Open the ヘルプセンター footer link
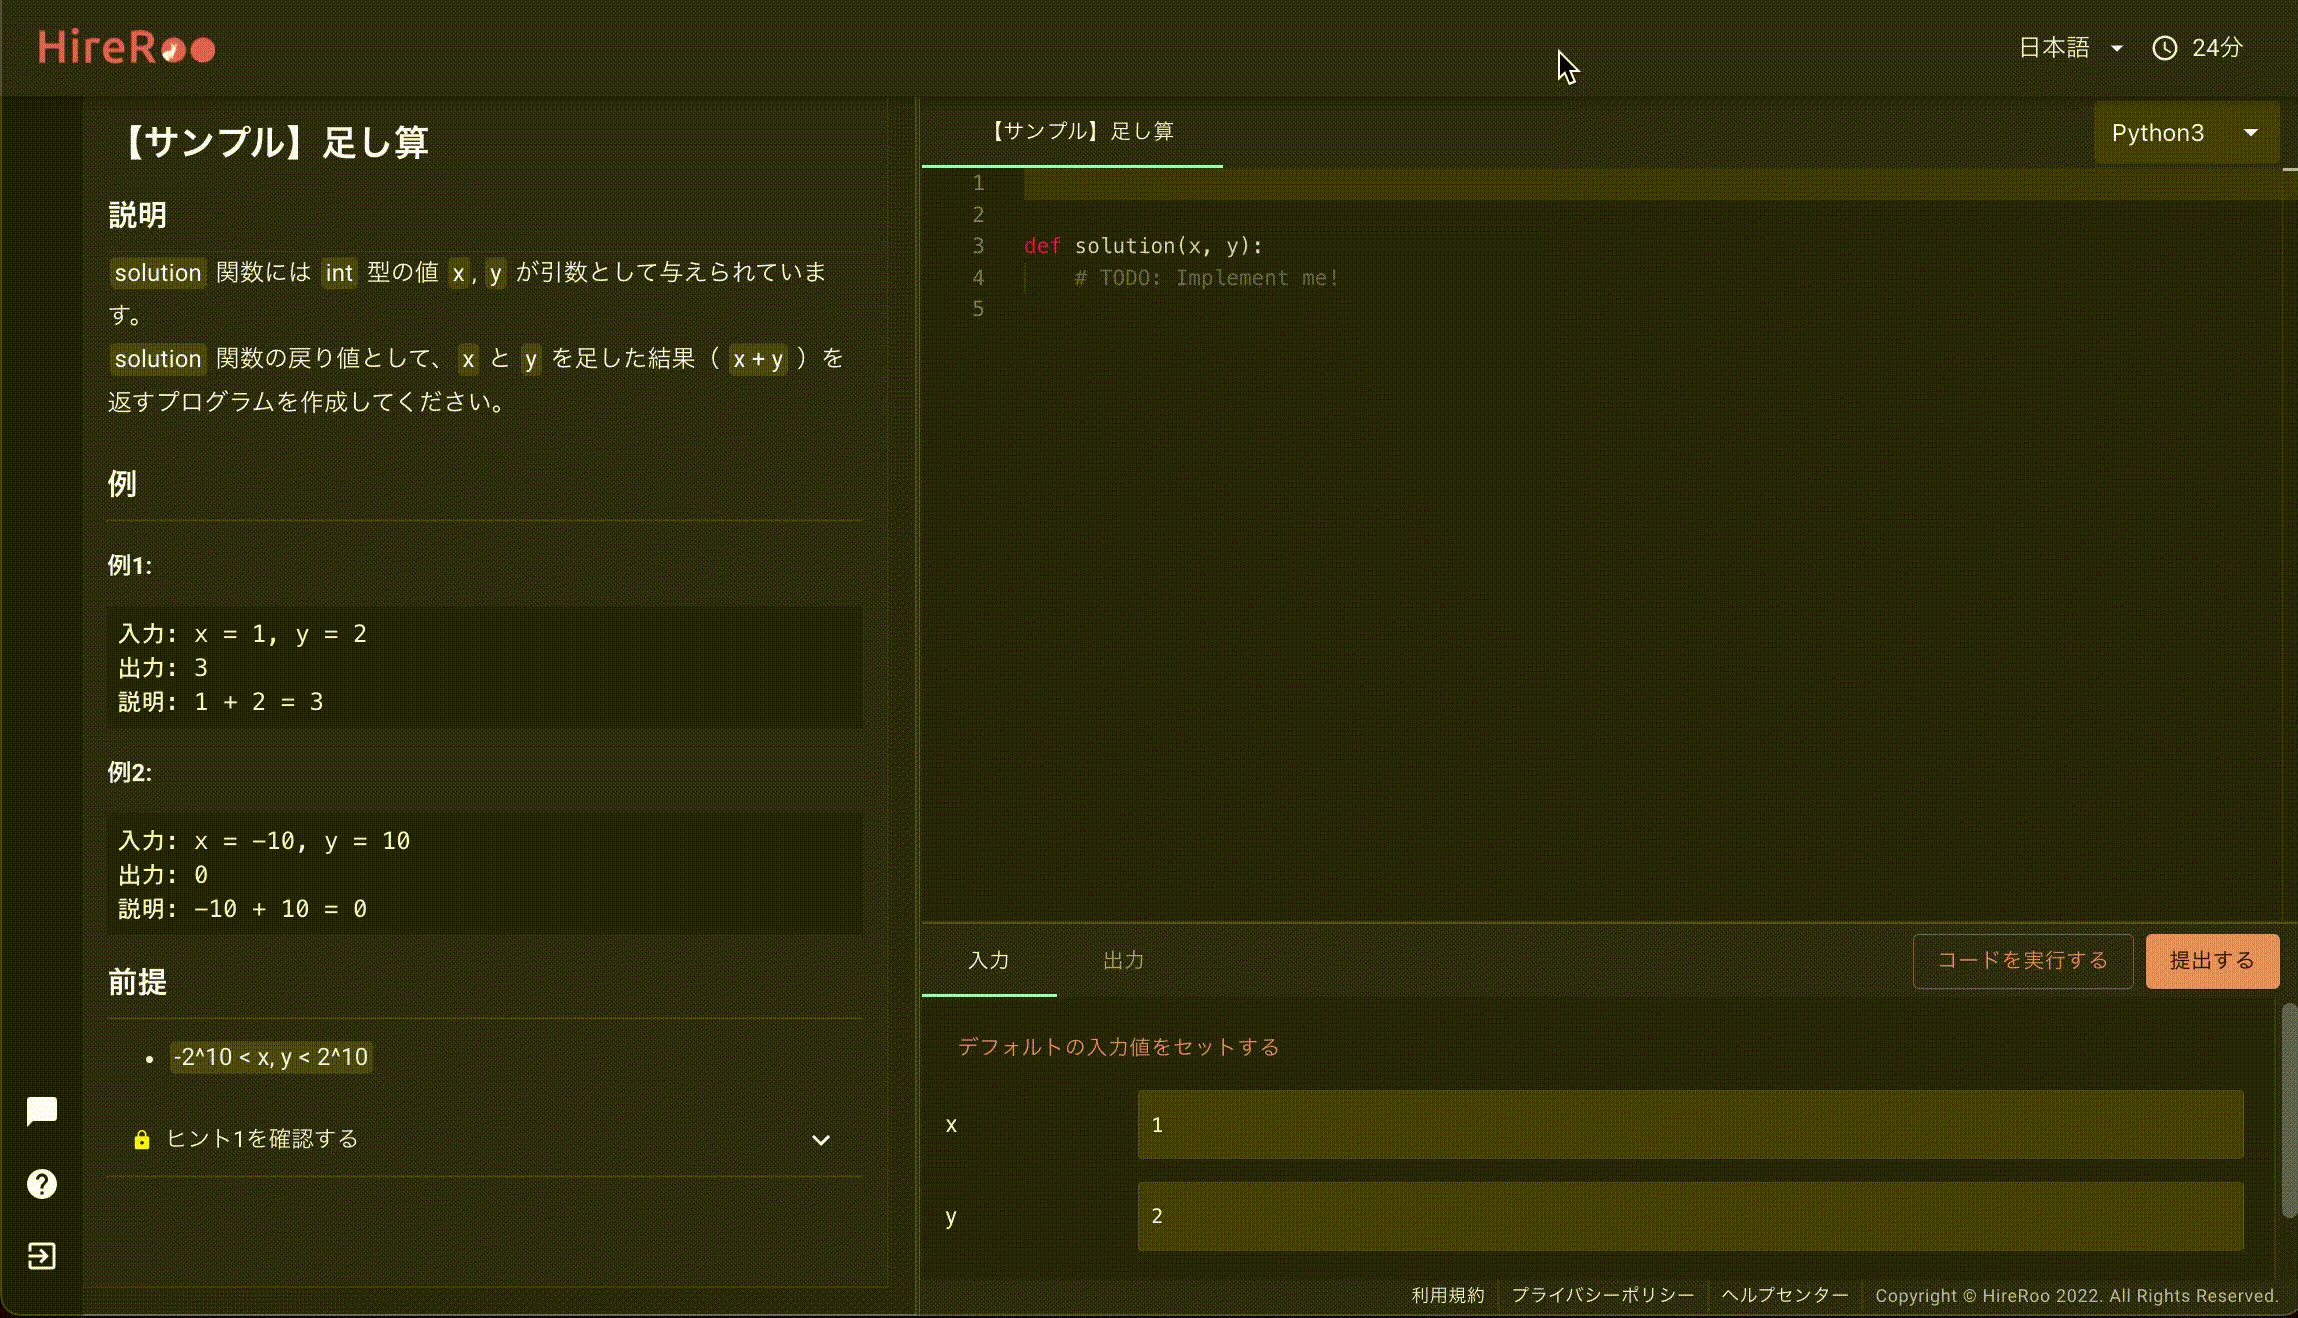This screenshot has height=1318, width=2298. [x=1784, y=1296]
